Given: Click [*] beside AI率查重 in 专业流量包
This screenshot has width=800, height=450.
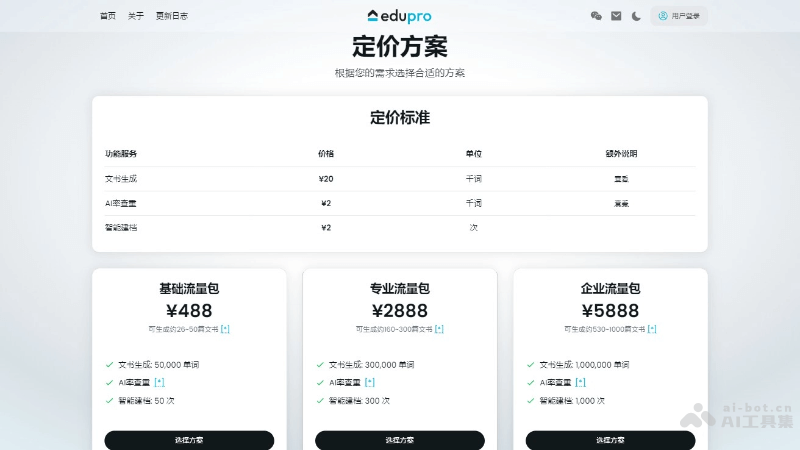Looking at the screenshot, I should (x=370, y=382).
